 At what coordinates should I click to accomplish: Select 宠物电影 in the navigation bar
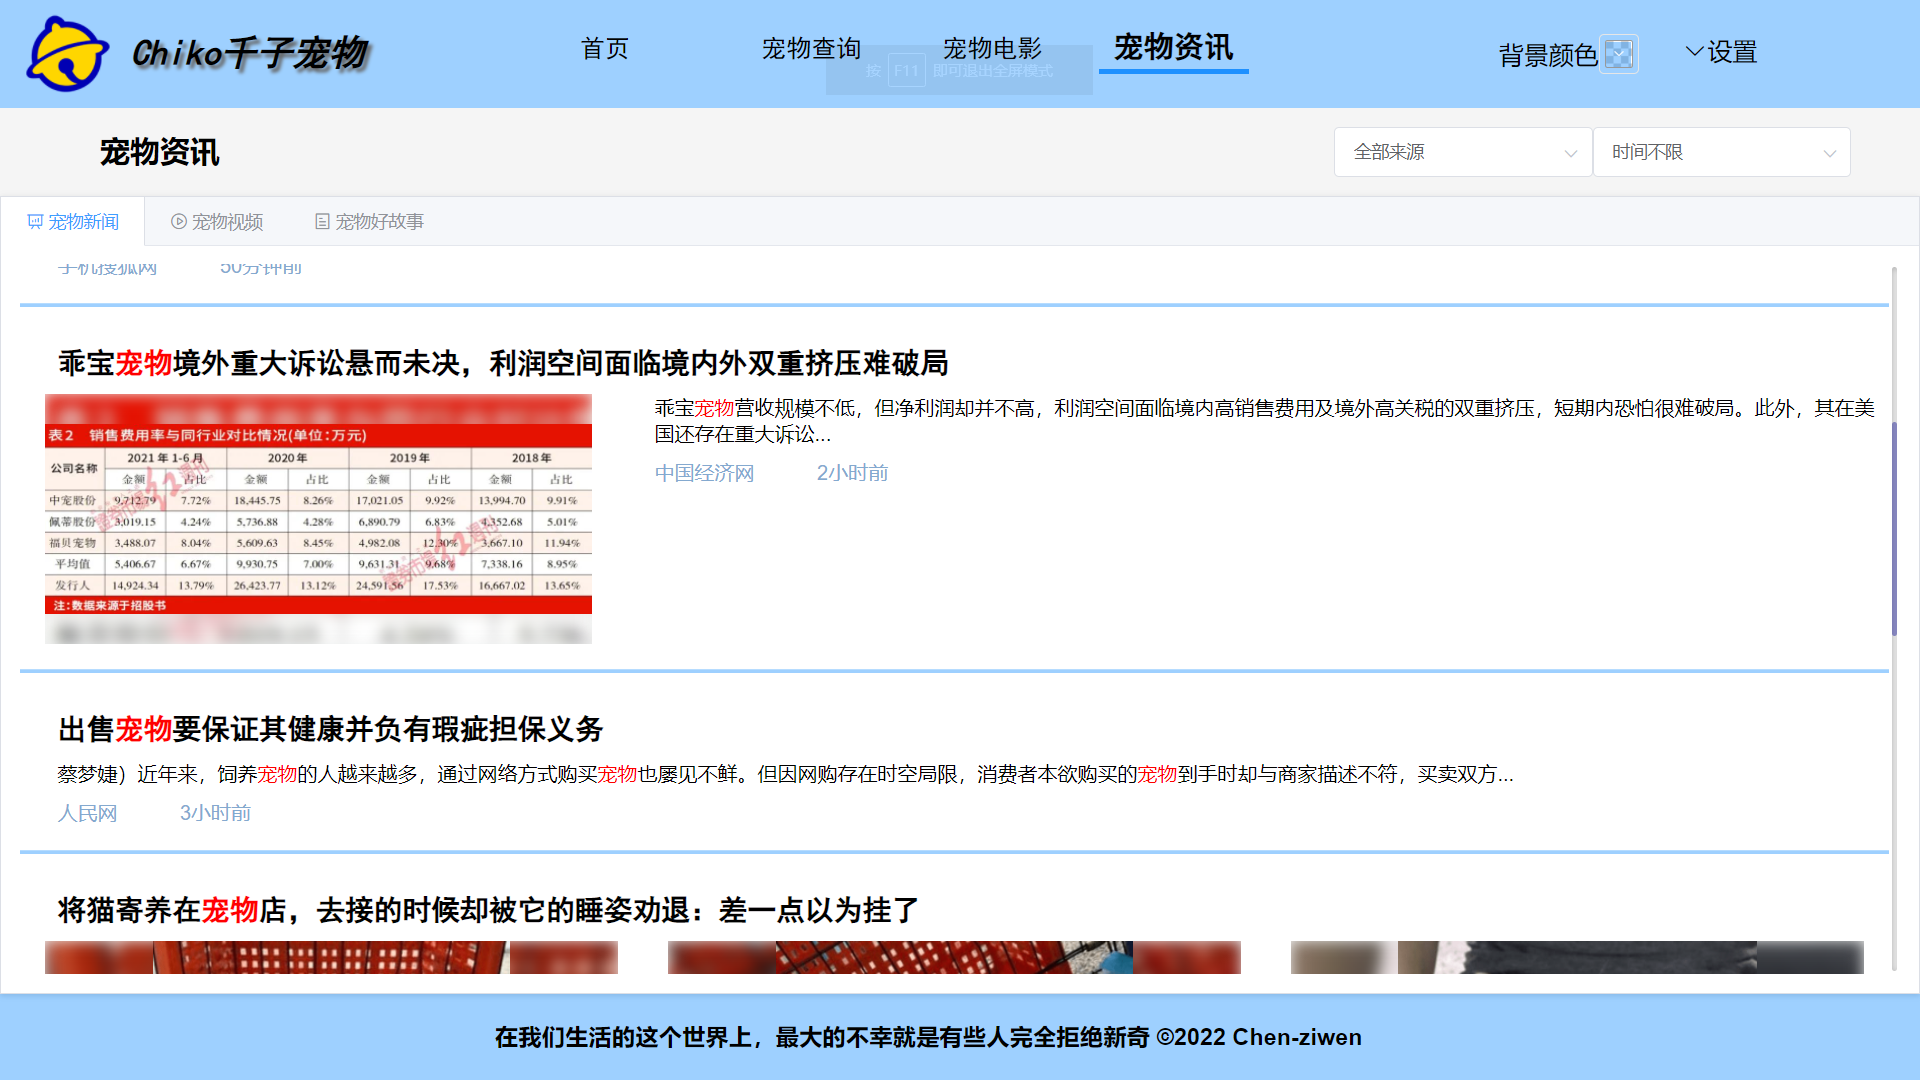[992, 48]
